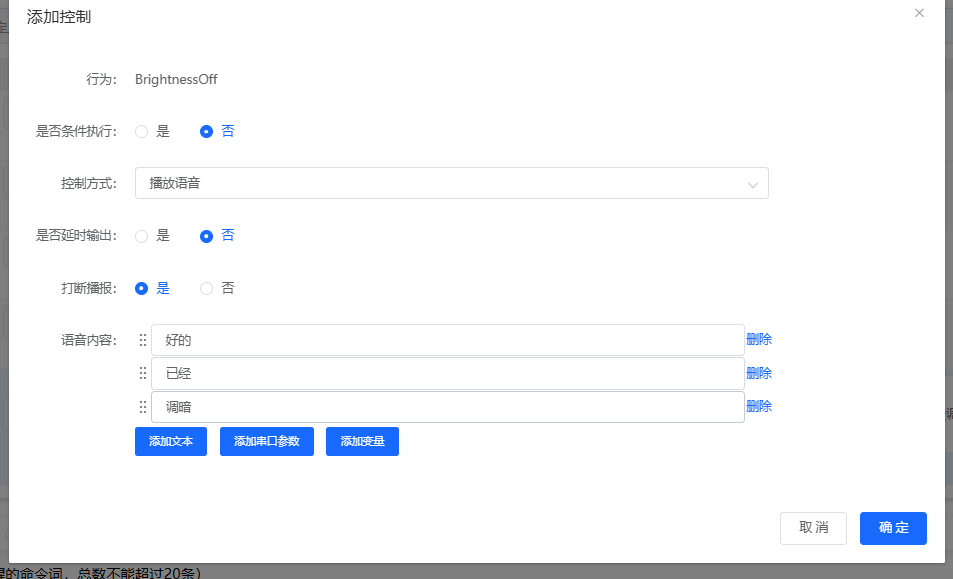Select 否 for 是否条件执行

tap(207, 131)
